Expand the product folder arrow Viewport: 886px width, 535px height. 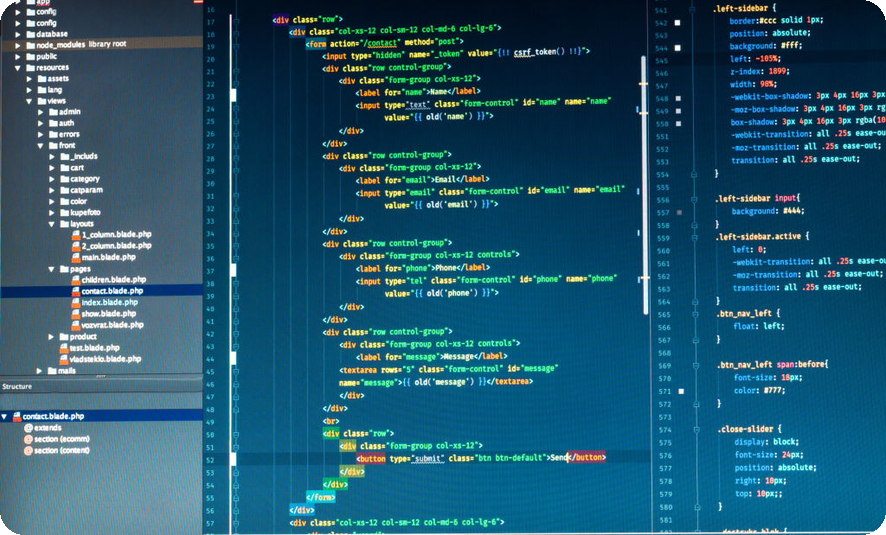tap(51, 337)
